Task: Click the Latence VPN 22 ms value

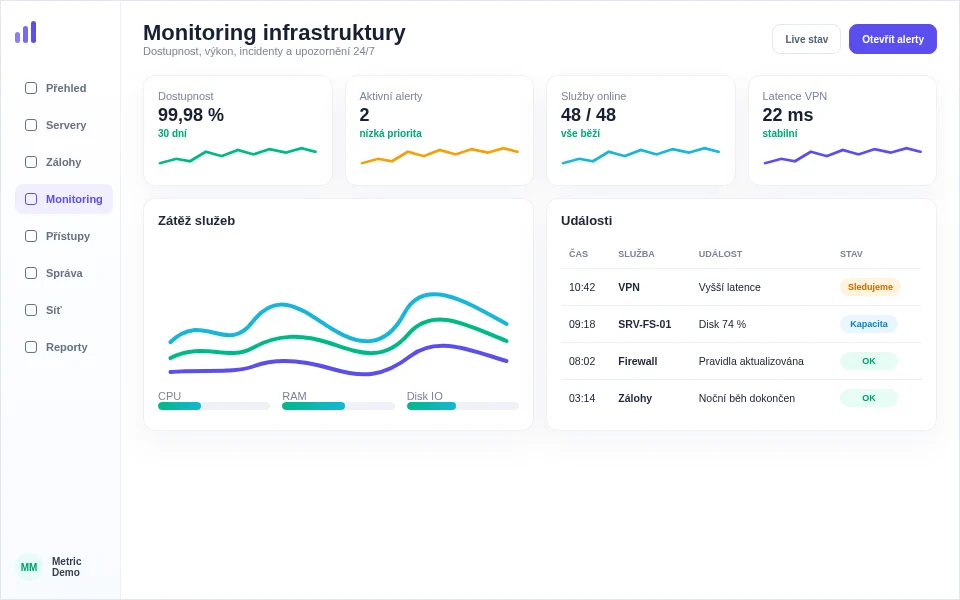Action: (x=787, y=114)
